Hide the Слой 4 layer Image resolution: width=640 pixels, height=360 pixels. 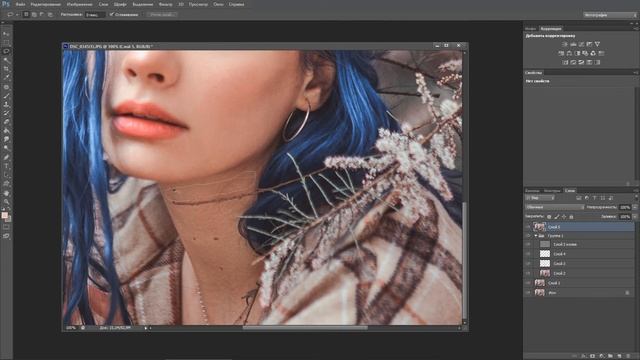pyautogui.click(x=528, y=254)
